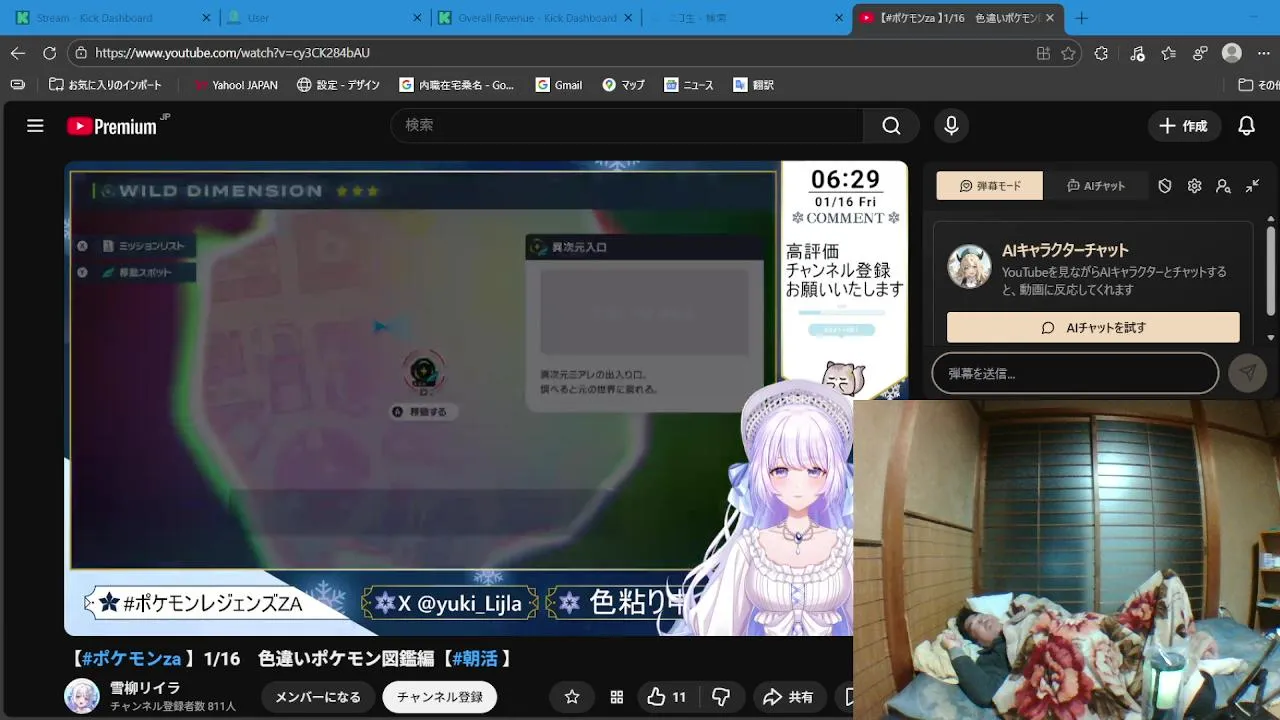Open media control music note icon
This screenshot has height=720, width=1280.
pyautogui.click(x=1137, y=53)
